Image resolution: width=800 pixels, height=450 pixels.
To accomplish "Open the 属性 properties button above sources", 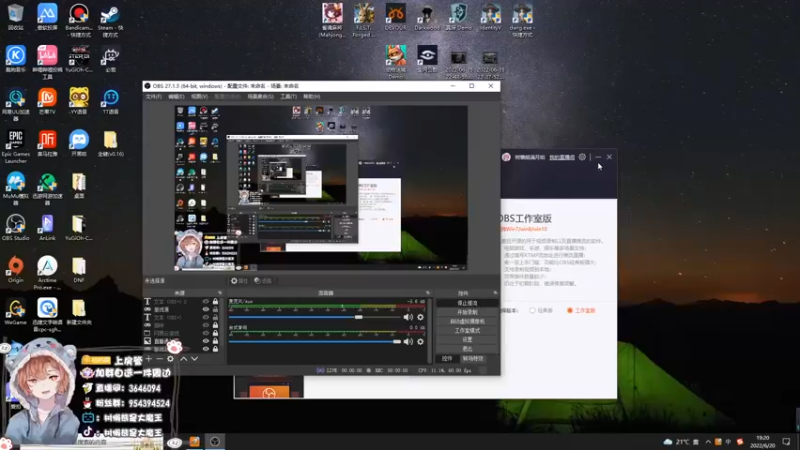I will [239, 281].
